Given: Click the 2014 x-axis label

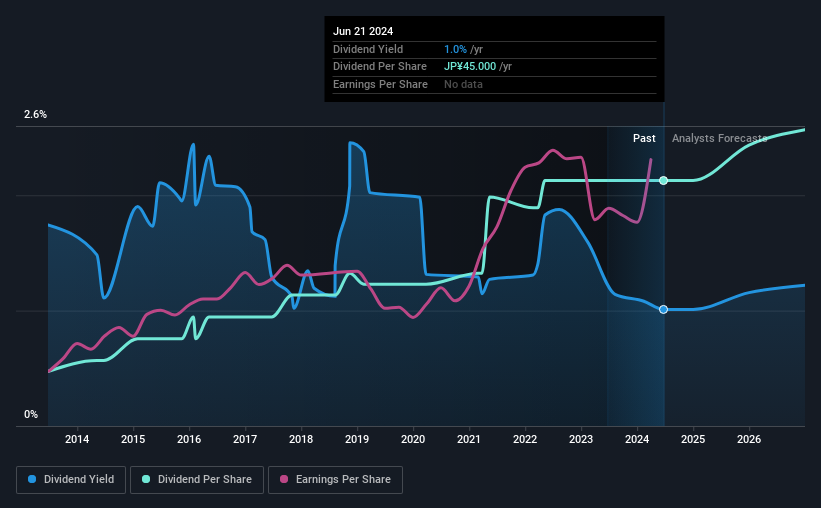Looking at the screenshot, I should tap(77, 439).
